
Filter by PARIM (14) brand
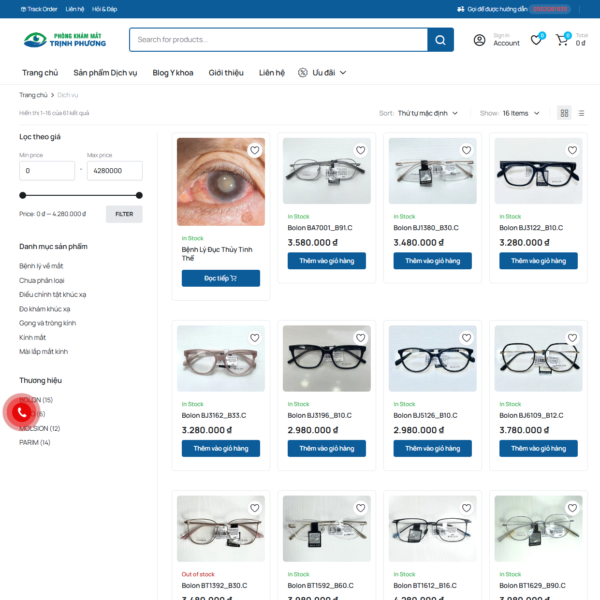(x=35, y=442)
